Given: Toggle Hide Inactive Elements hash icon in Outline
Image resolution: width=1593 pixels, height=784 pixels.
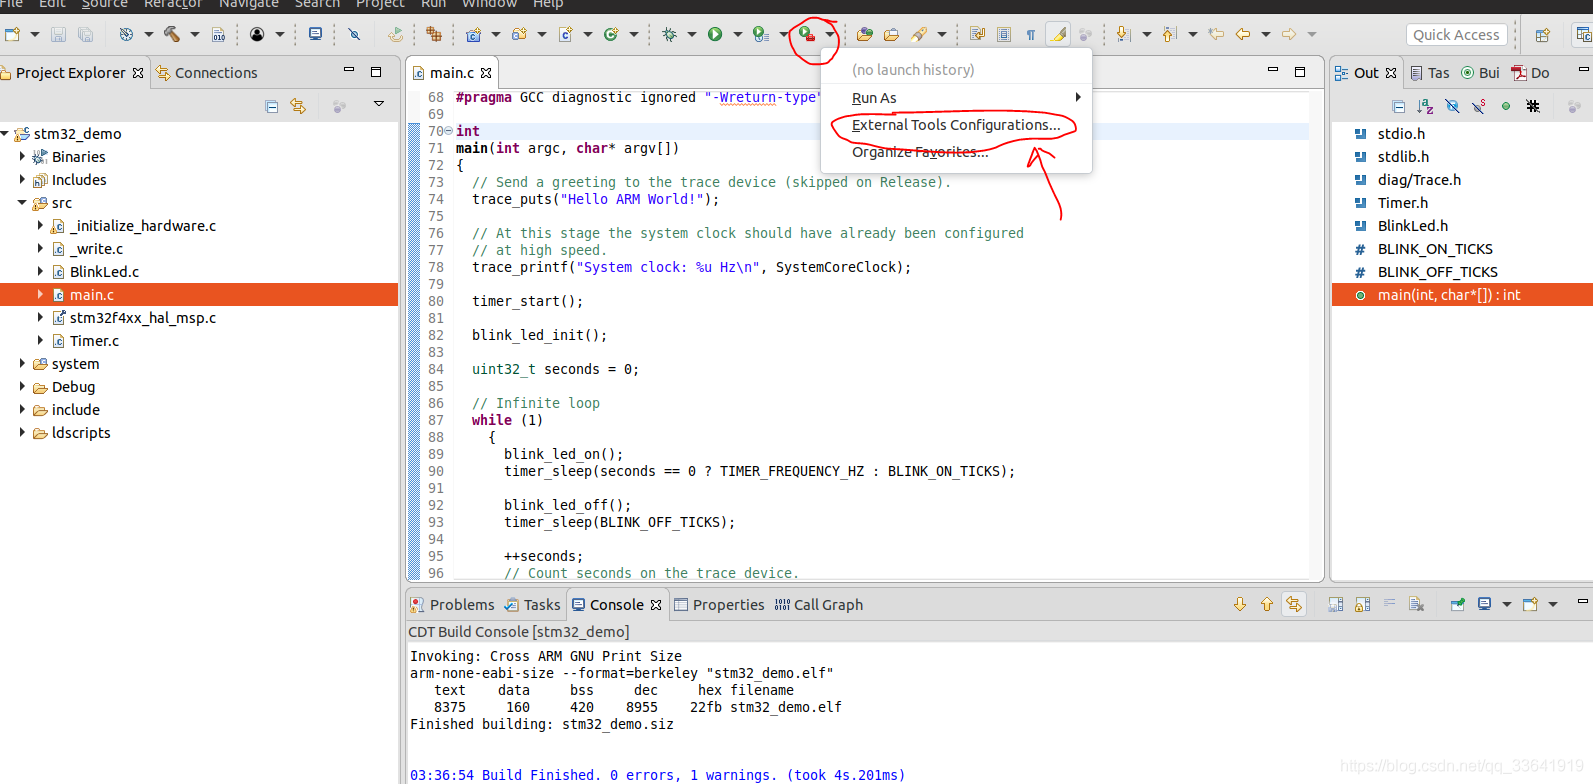Looking at the screenshot, I should [1533, 106].
